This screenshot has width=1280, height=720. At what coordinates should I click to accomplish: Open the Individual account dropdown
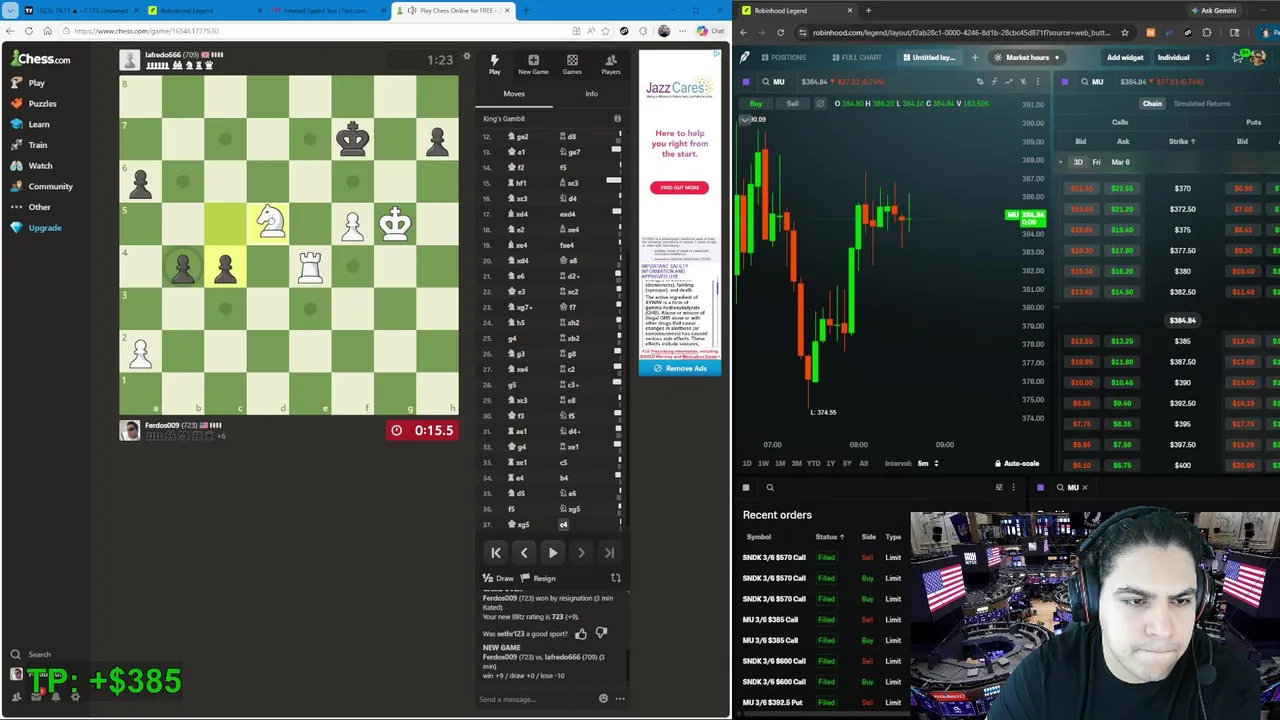pos(1185,57)
